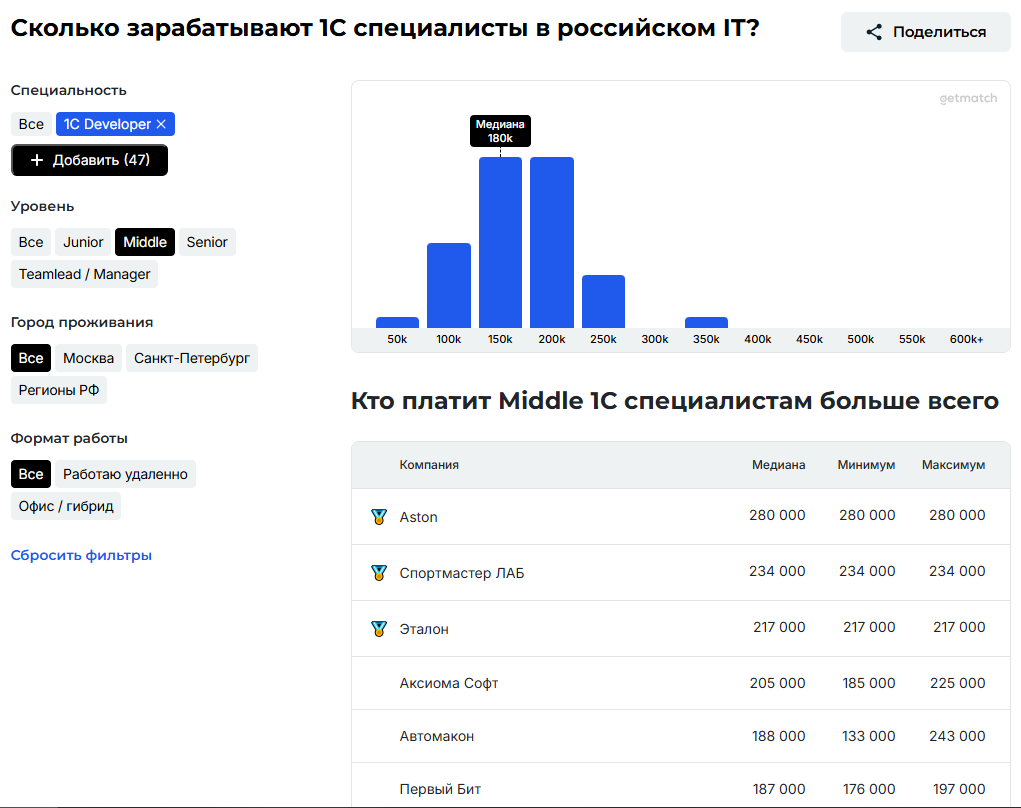Viewport: 1021px width, 808px height.
Task: Click the gold medal icon next to Aston
Action: point(379,517)
